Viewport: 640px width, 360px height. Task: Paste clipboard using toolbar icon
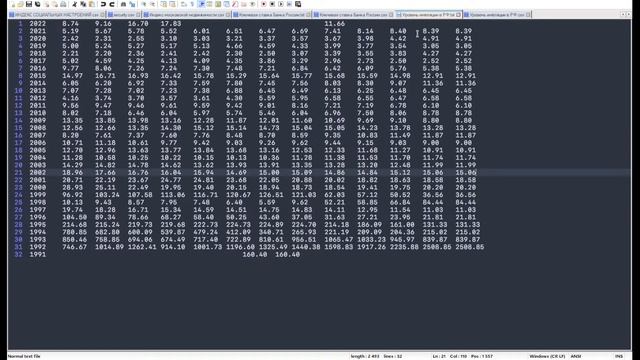tap(92, 4)
